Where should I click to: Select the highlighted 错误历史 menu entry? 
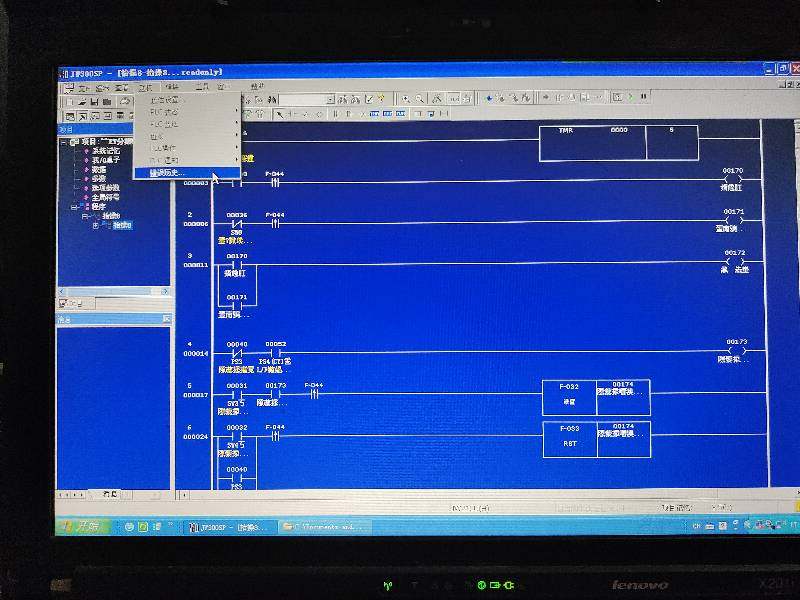click(x=187, y=173)
